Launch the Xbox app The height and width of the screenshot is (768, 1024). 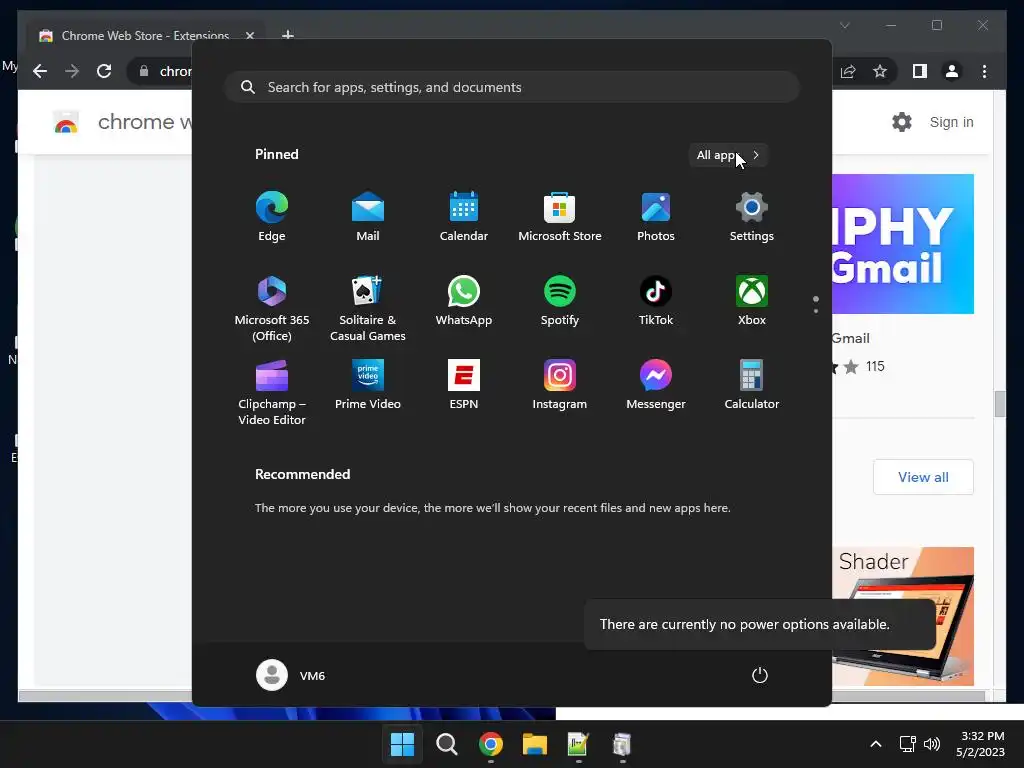pyautogui.click(x=752, y=300)
